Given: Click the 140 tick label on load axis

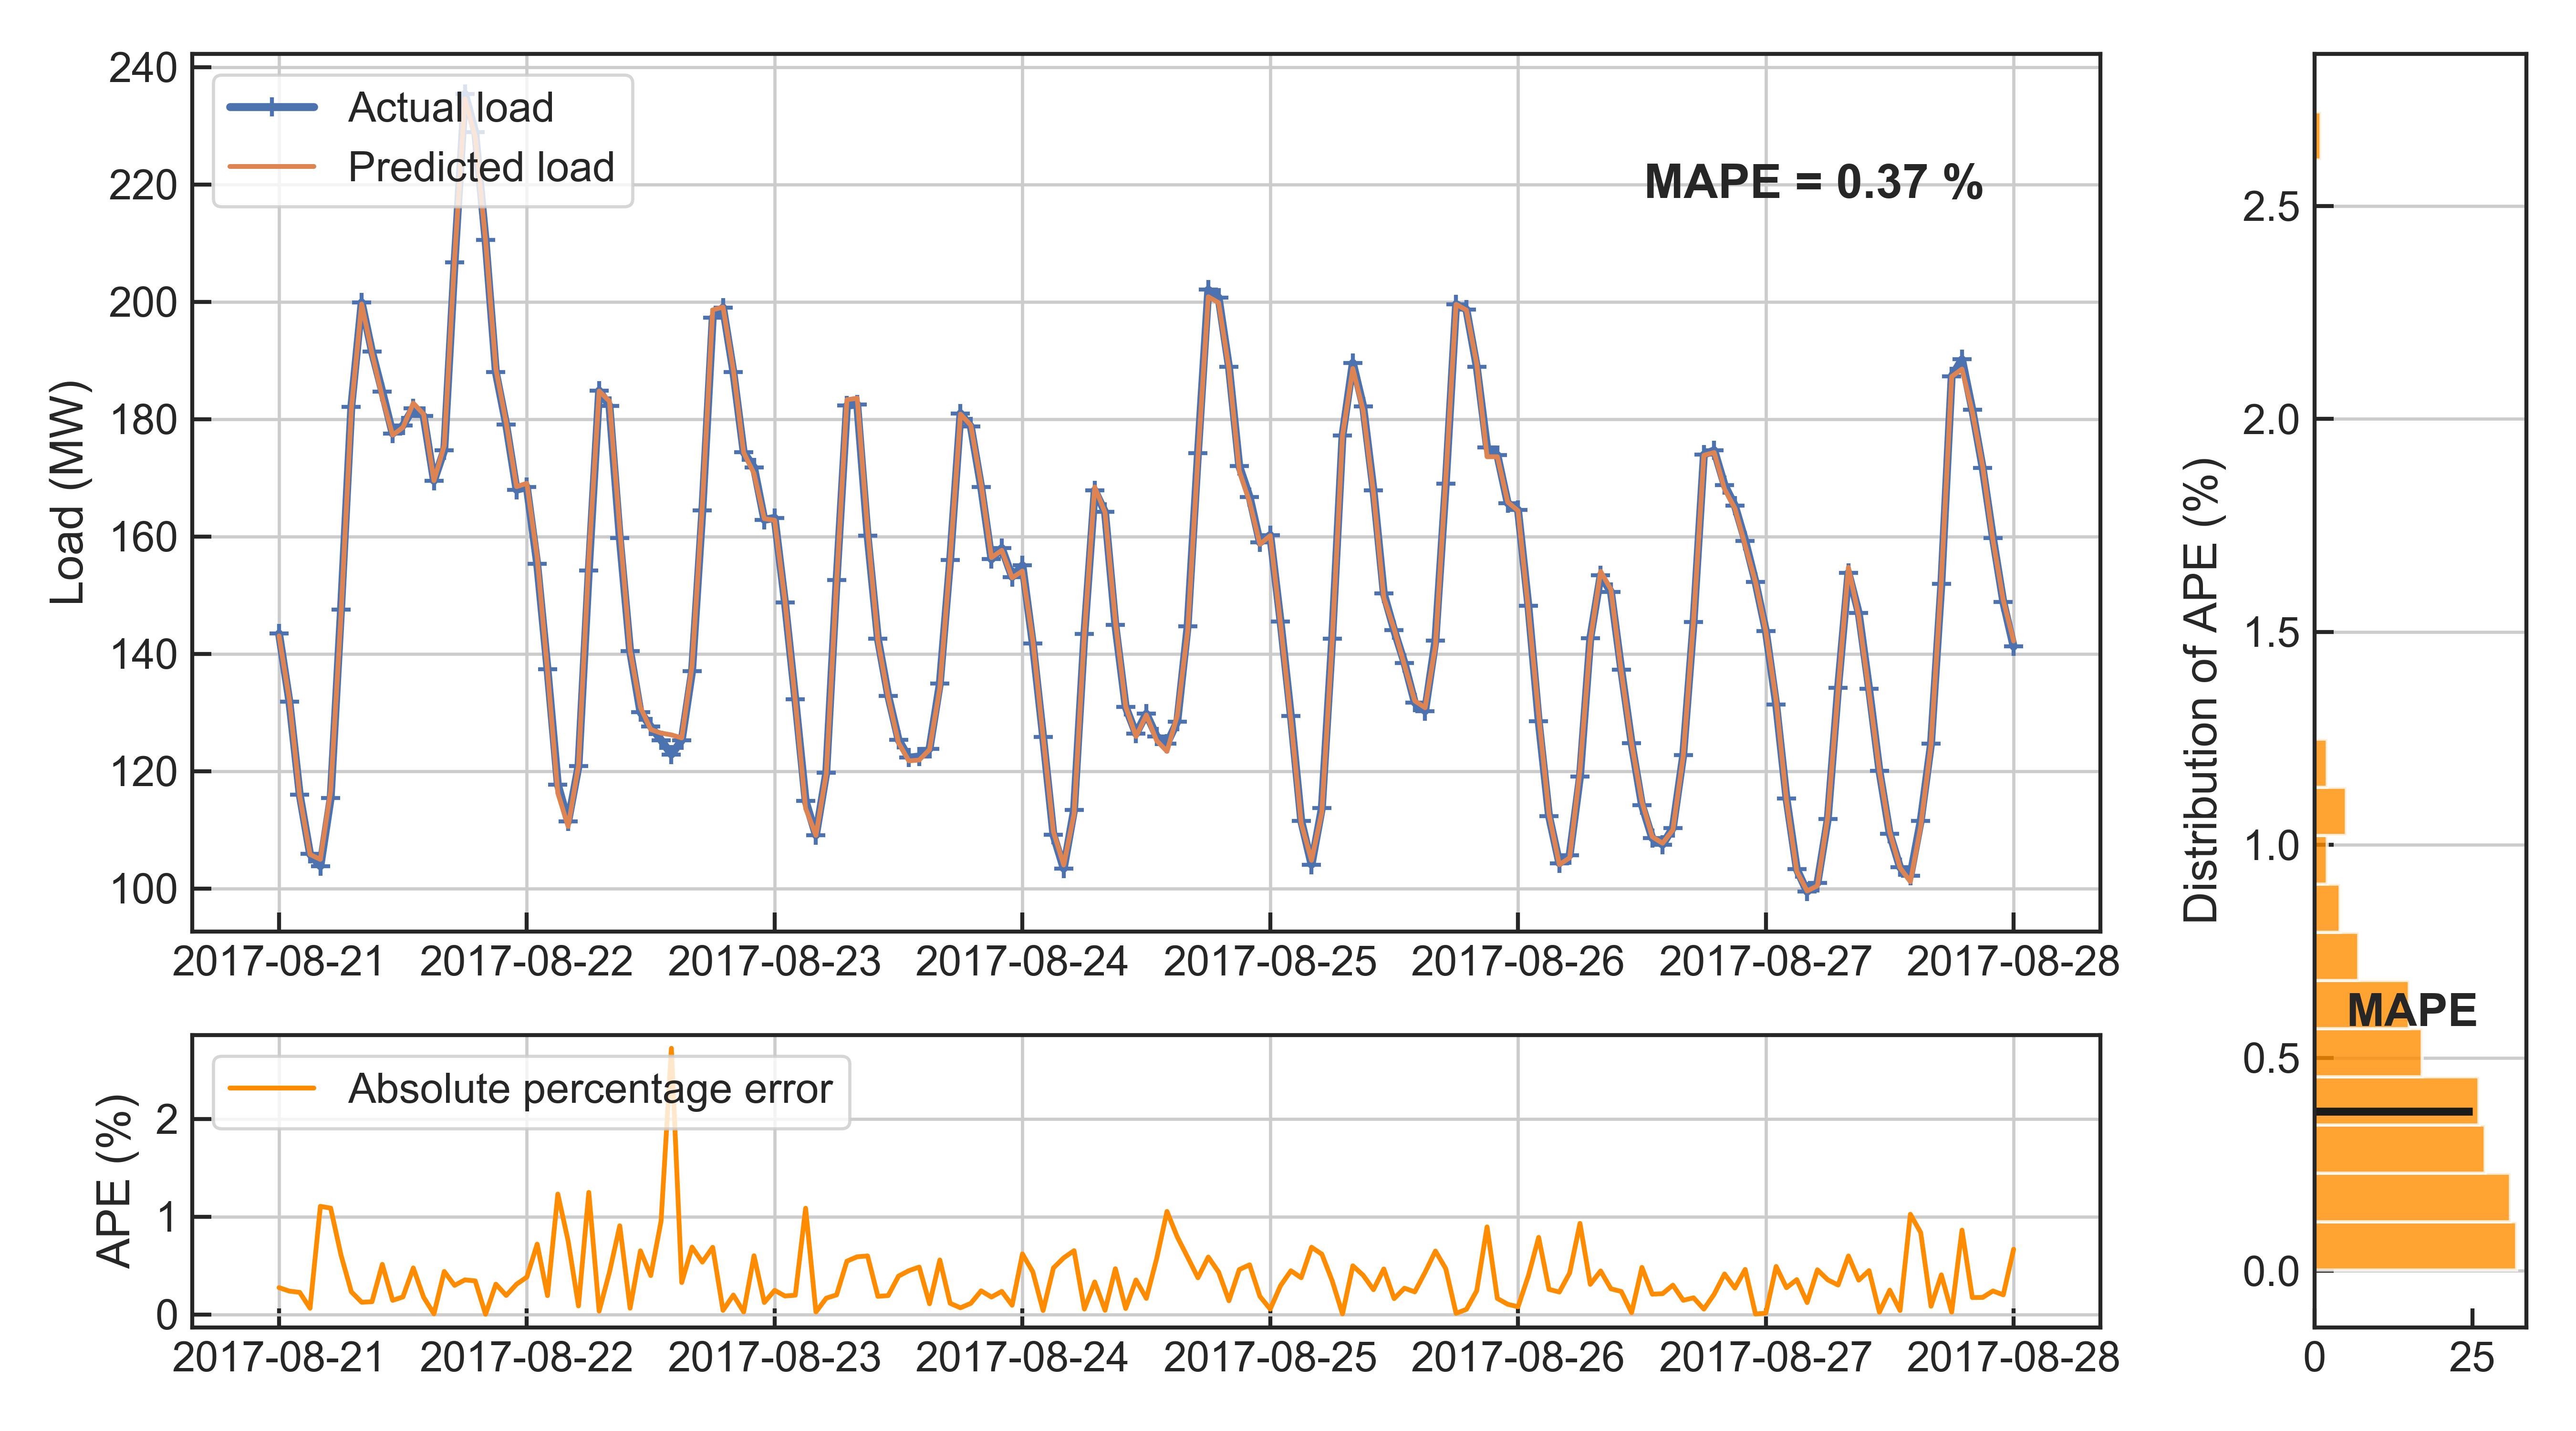Looking at the screenshot, I should pyautogui.click(x=143, y=654).
